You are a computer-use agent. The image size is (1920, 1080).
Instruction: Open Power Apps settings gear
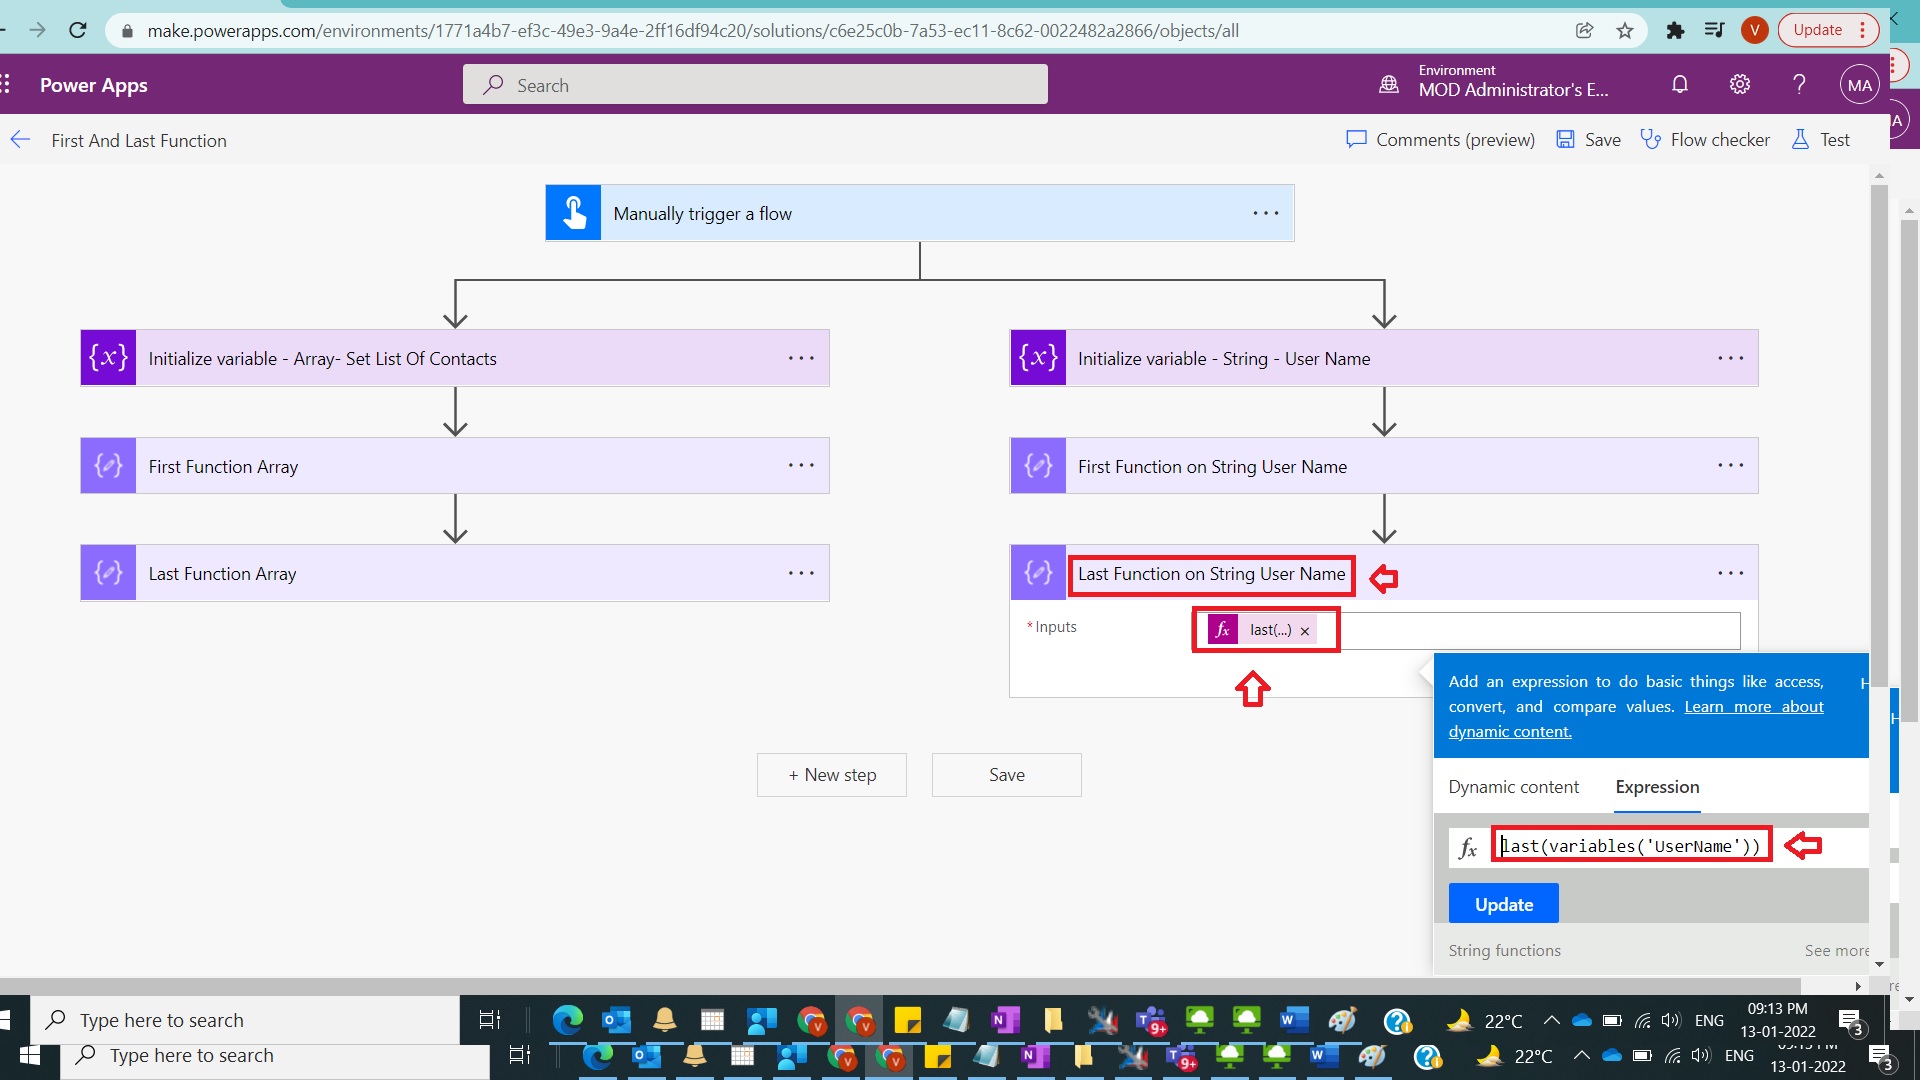(x=1739, y=84)
